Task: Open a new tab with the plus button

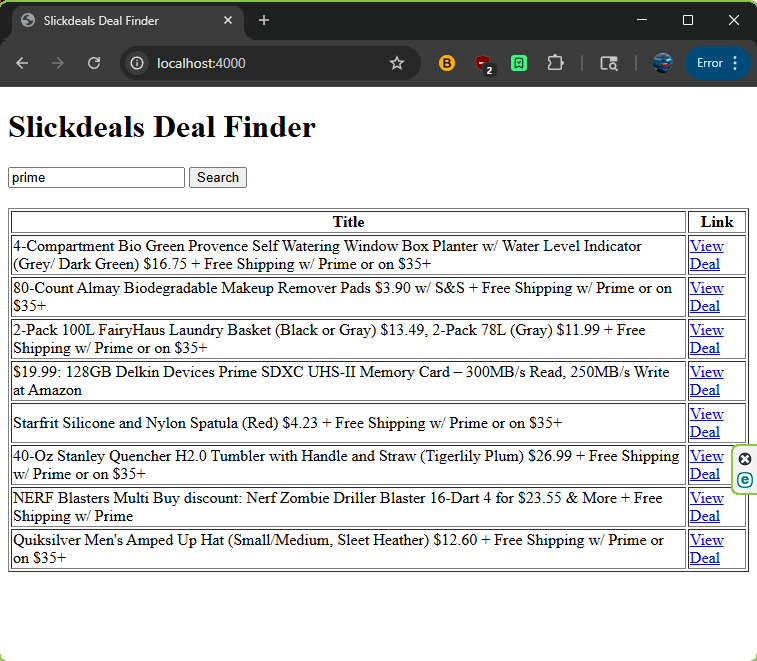Action: coord(264,20)
